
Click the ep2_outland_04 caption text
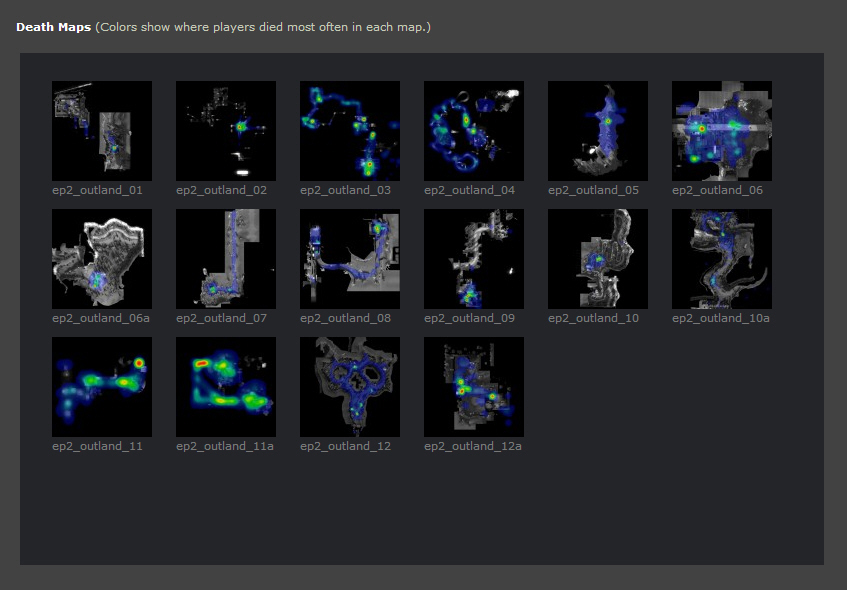tap(469, 190)
